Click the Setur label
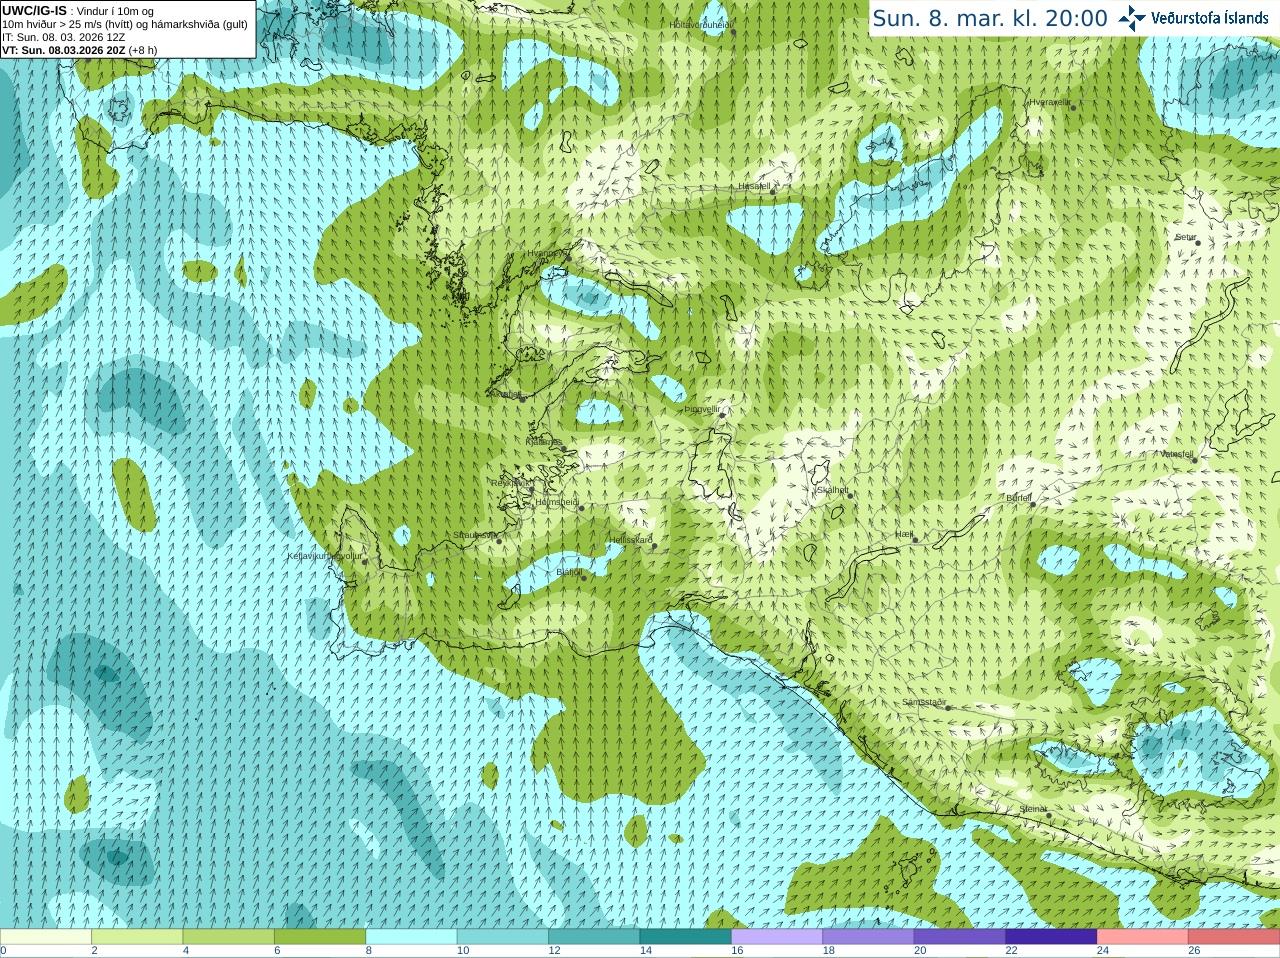 [1186, 238]
